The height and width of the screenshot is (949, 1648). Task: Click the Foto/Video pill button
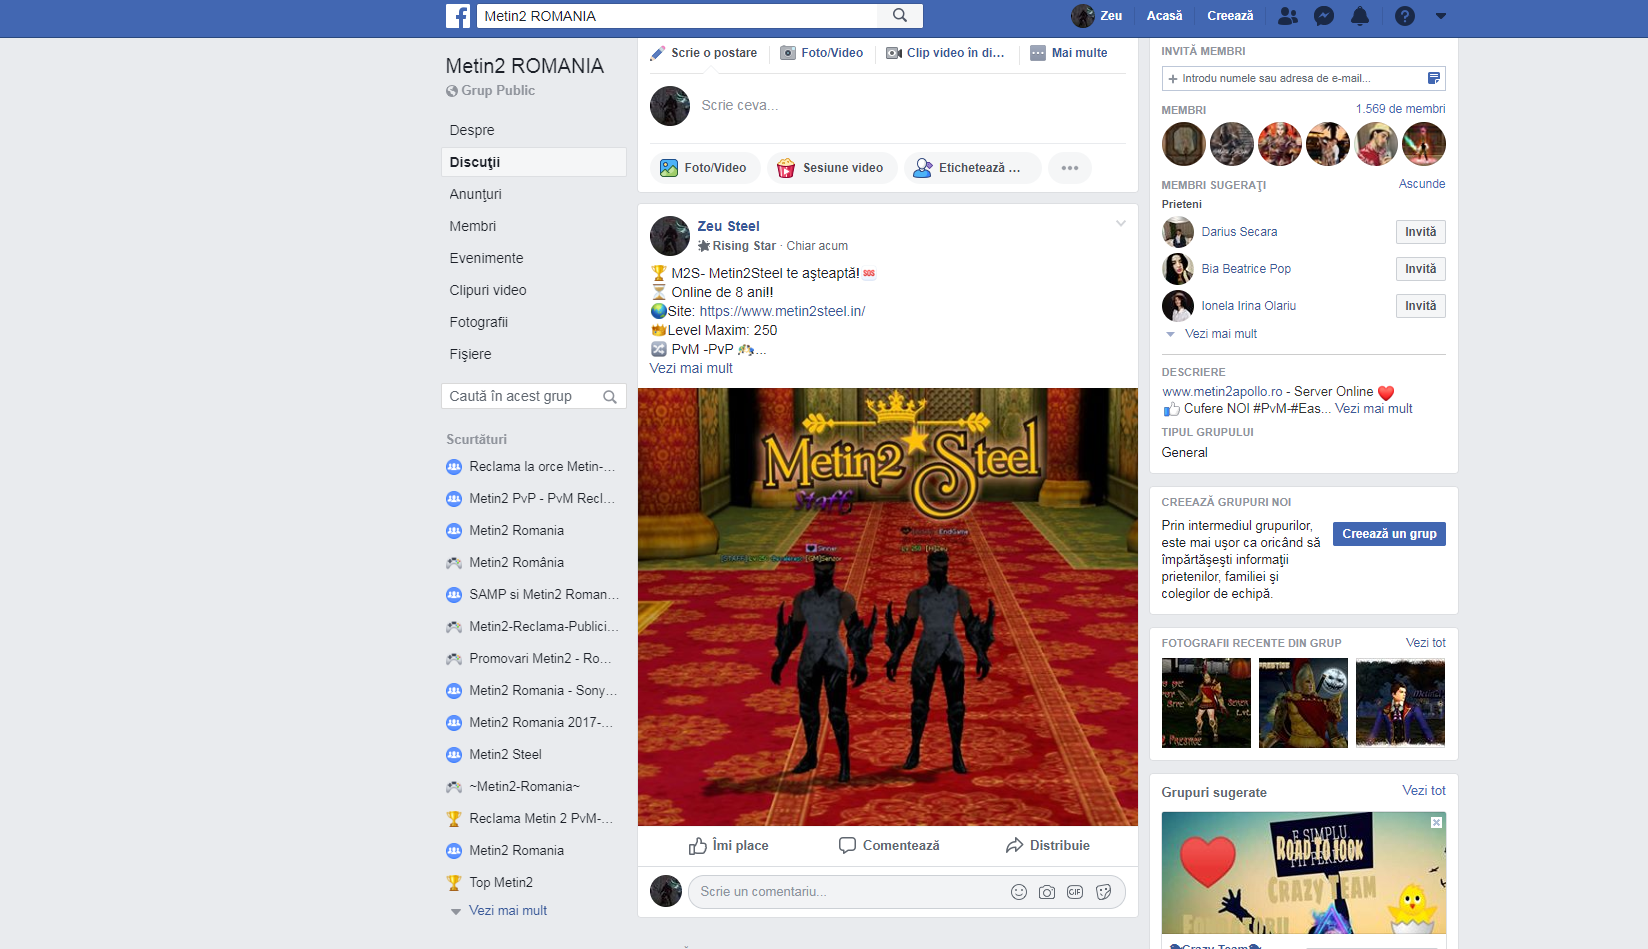click(x=705, y=168)
